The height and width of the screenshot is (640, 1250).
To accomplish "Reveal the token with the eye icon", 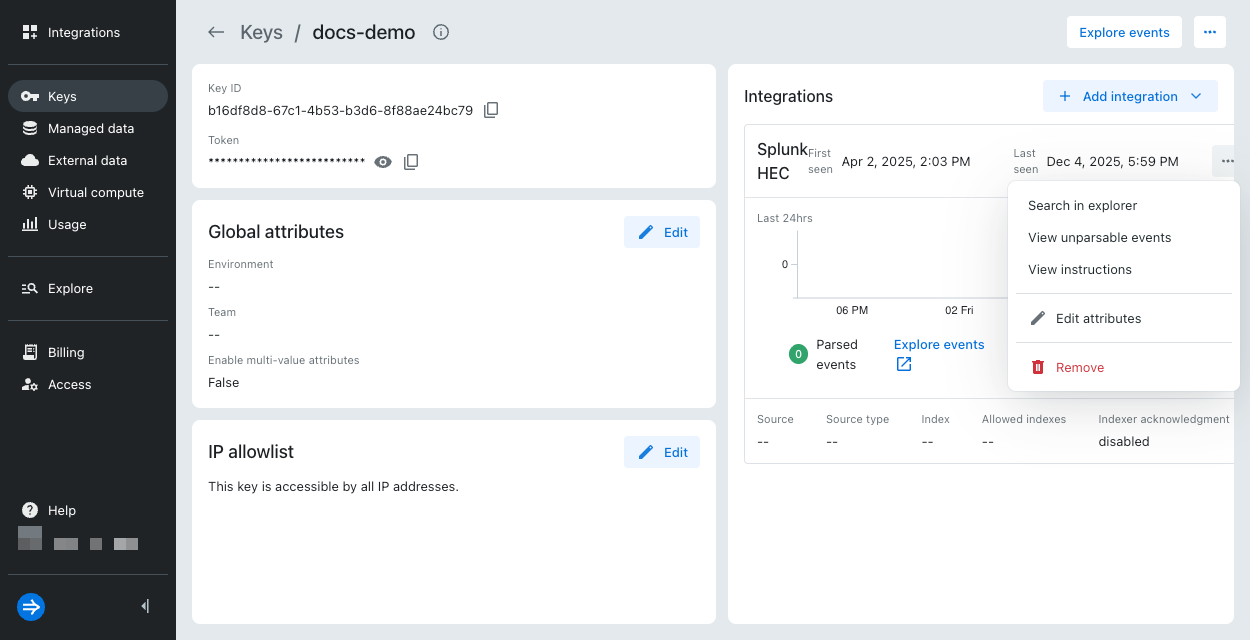I will [x=383, y=161].
